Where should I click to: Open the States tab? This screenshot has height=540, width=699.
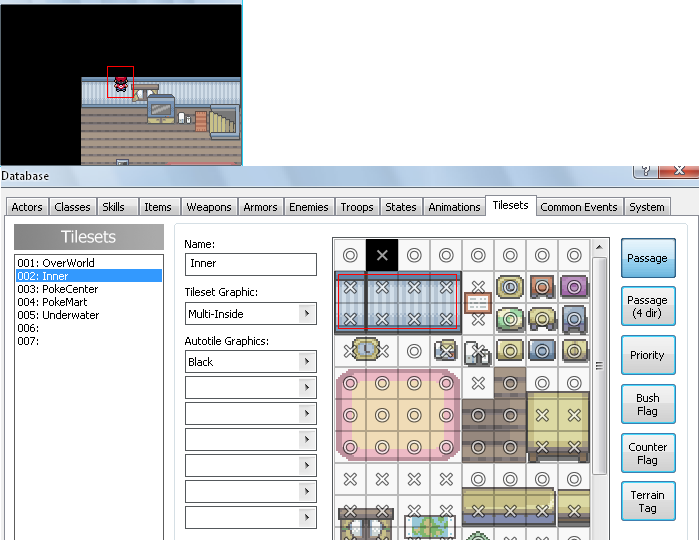tap(400, 207)
